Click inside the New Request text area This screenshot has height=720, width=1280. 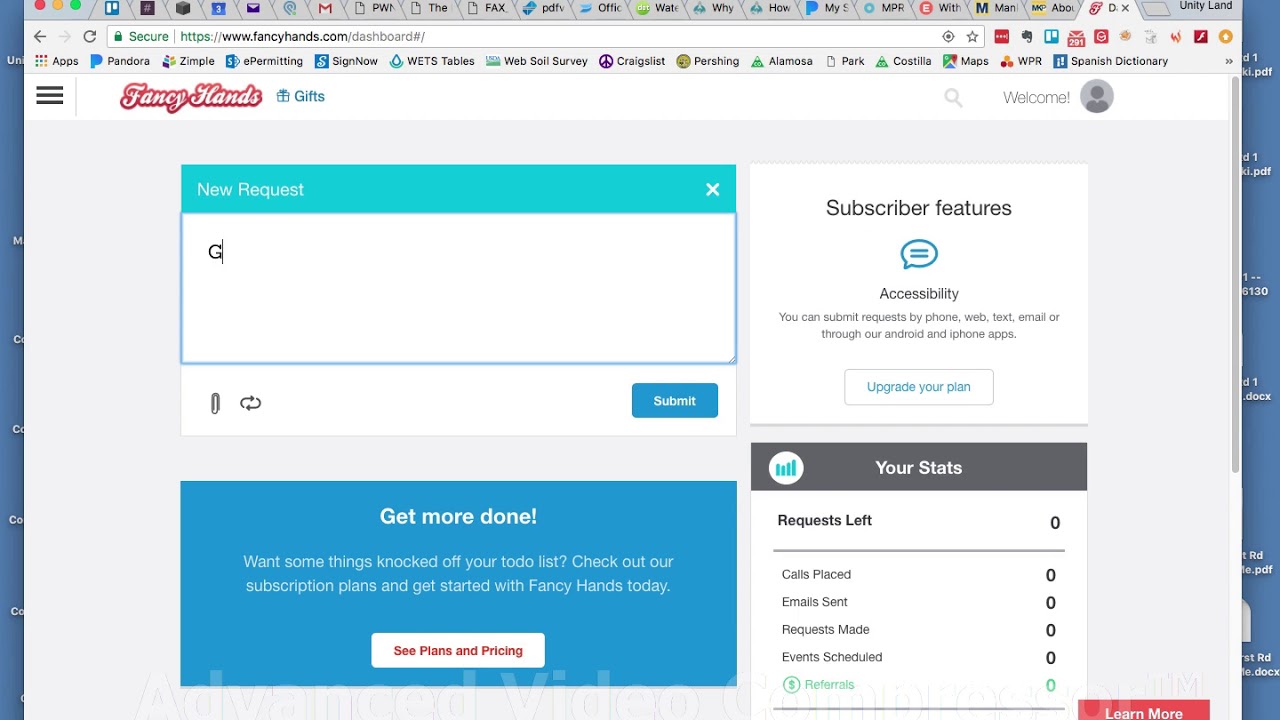click(x=458, y=289)
